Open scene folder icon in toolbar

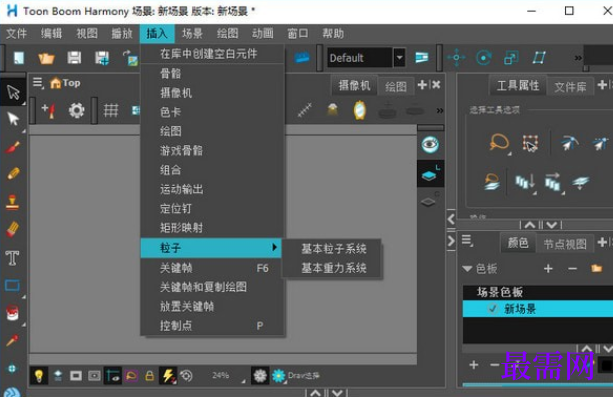[46, 58]
